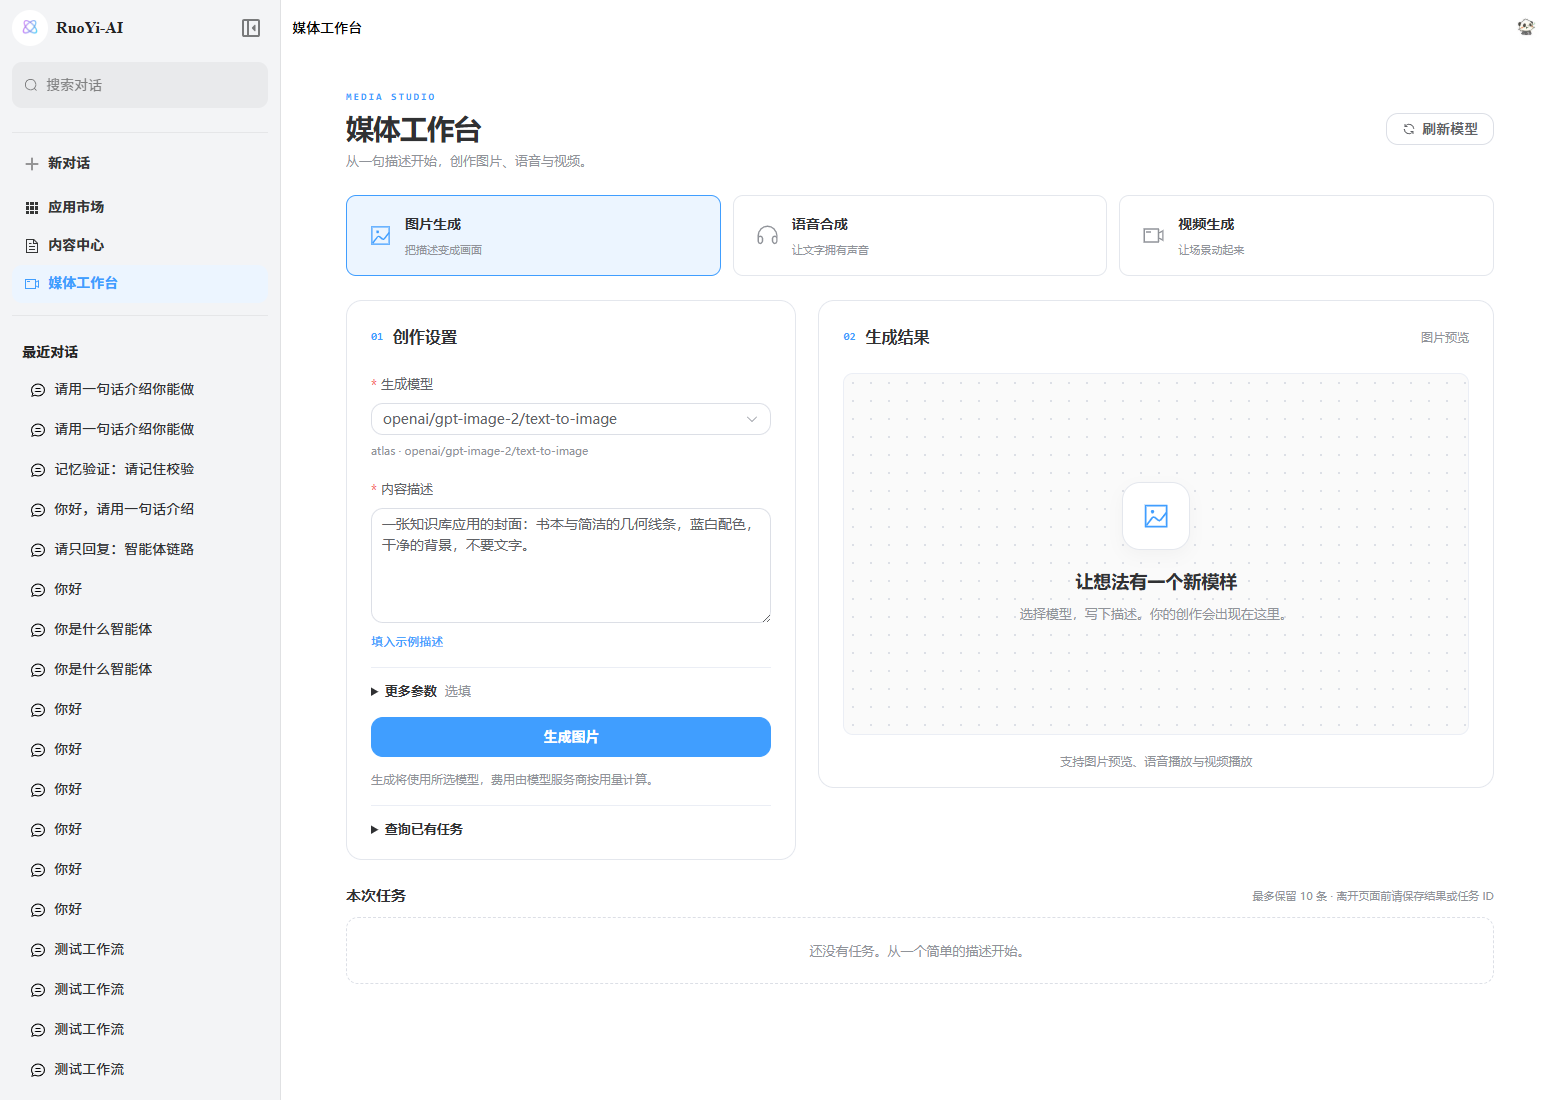This screenshot has height=1100, width=1560.
Task: Open the 你好，请用一句话介绍 conversation
Action: [140, 509]
